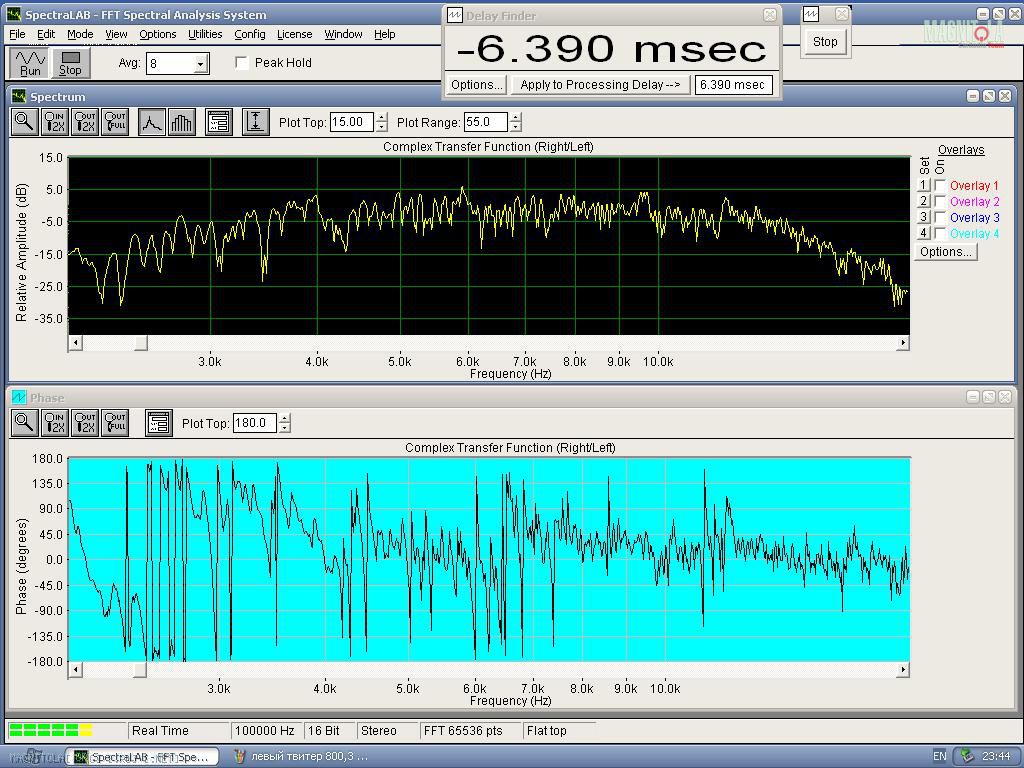This screenshot has height=768, width=1024.
Task: Open Overlays Options button
Action: coord(945,252)
